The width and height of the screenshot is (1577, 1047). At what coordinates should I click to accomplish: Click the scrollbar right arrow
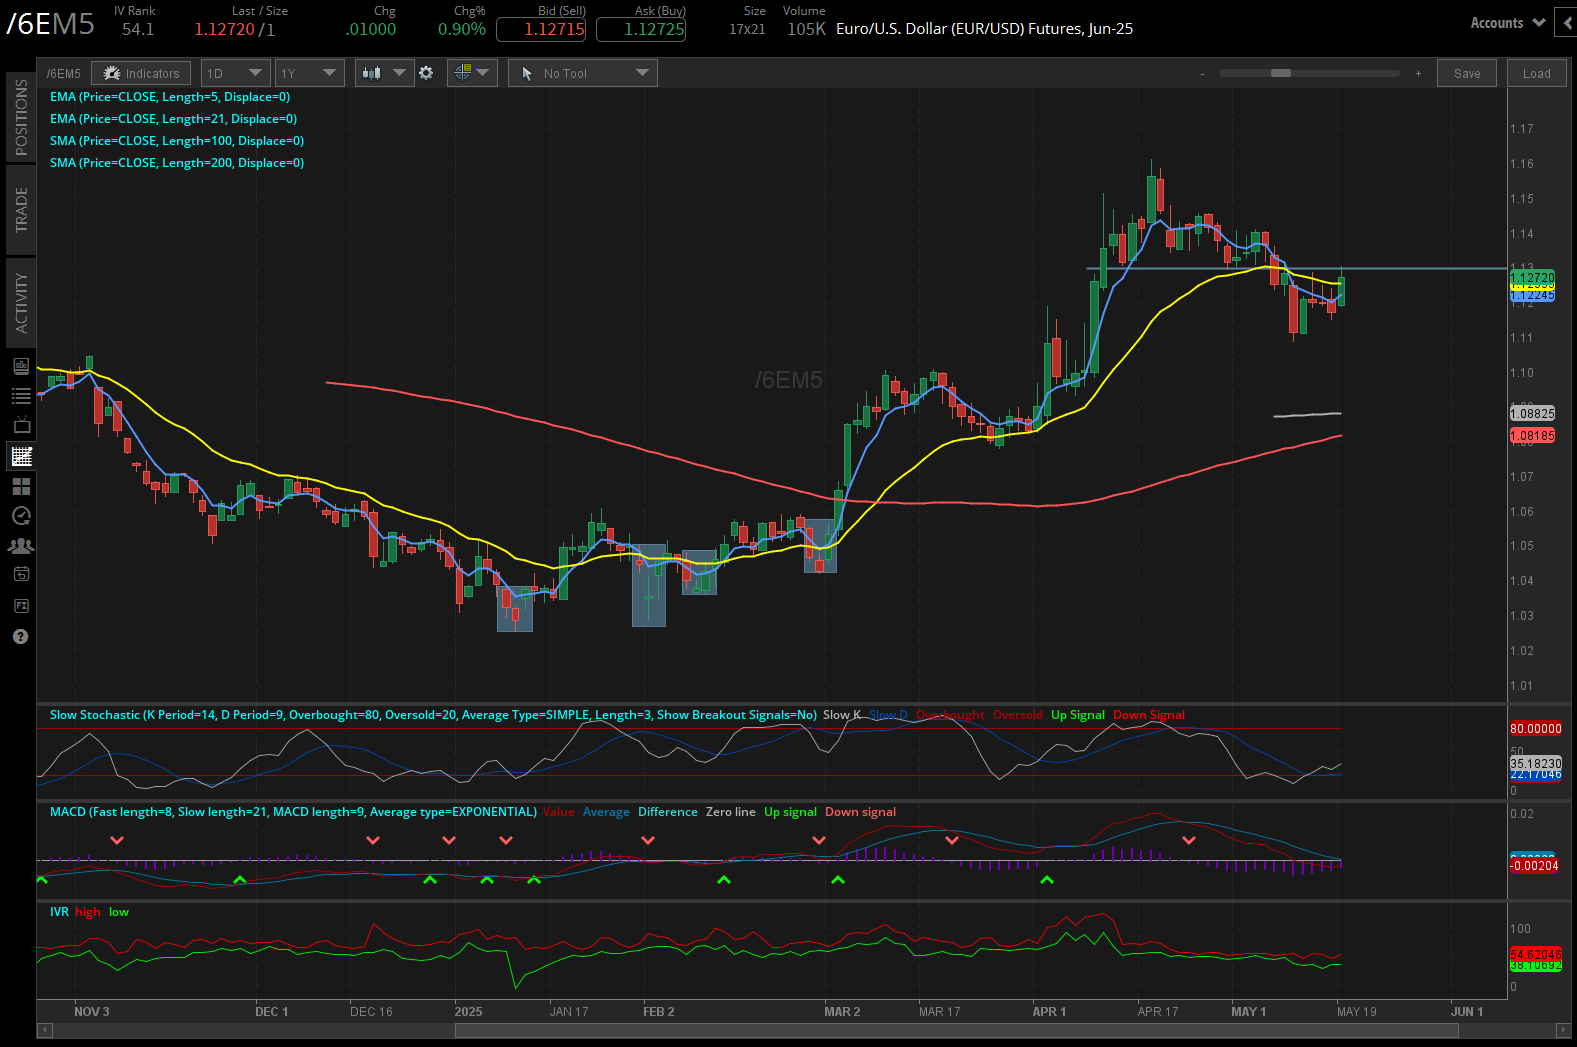pos(1563,1029)
